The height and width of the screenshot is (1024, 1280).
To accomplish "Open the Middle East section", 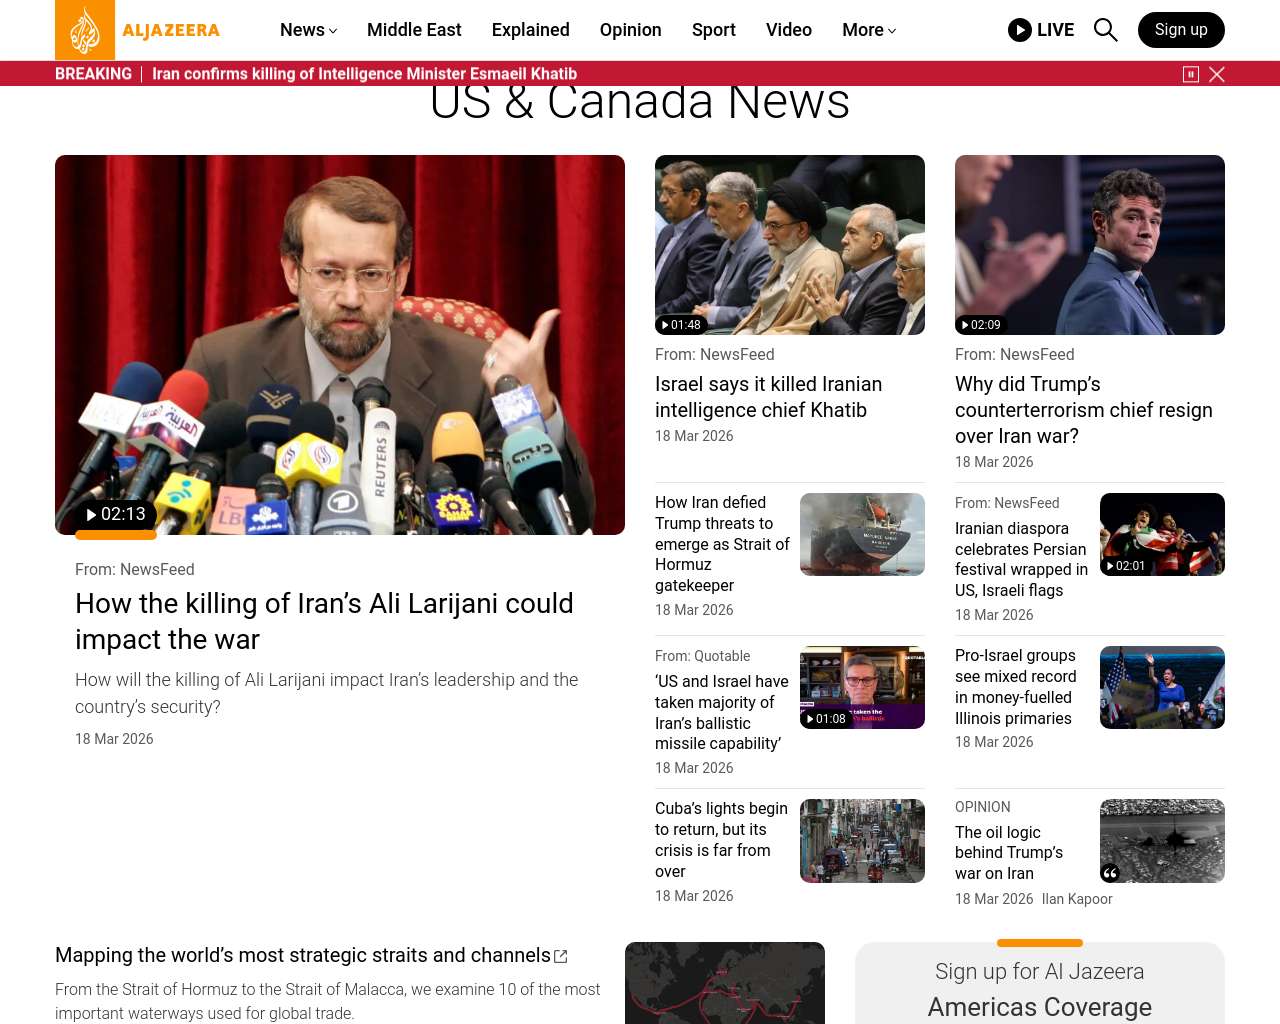I will coord(414,30).
